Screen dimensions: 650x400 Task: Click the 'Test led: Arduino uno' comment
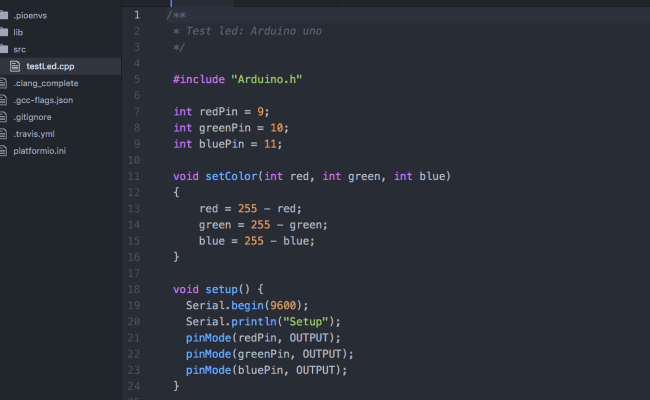[253, 31]
